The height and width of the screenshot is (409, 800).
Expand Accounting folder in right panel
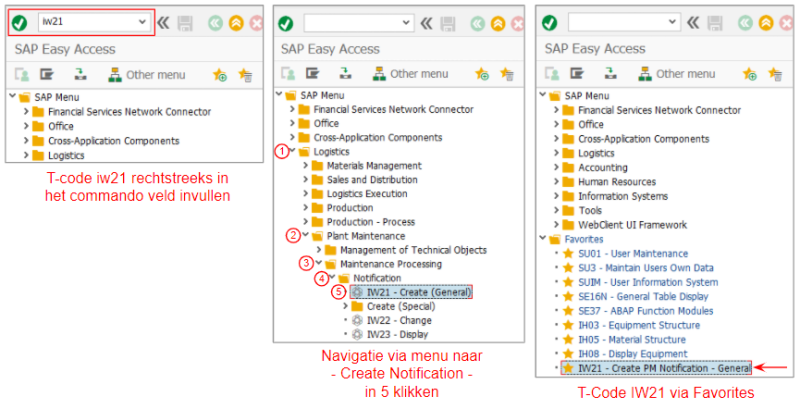[556, 167]
